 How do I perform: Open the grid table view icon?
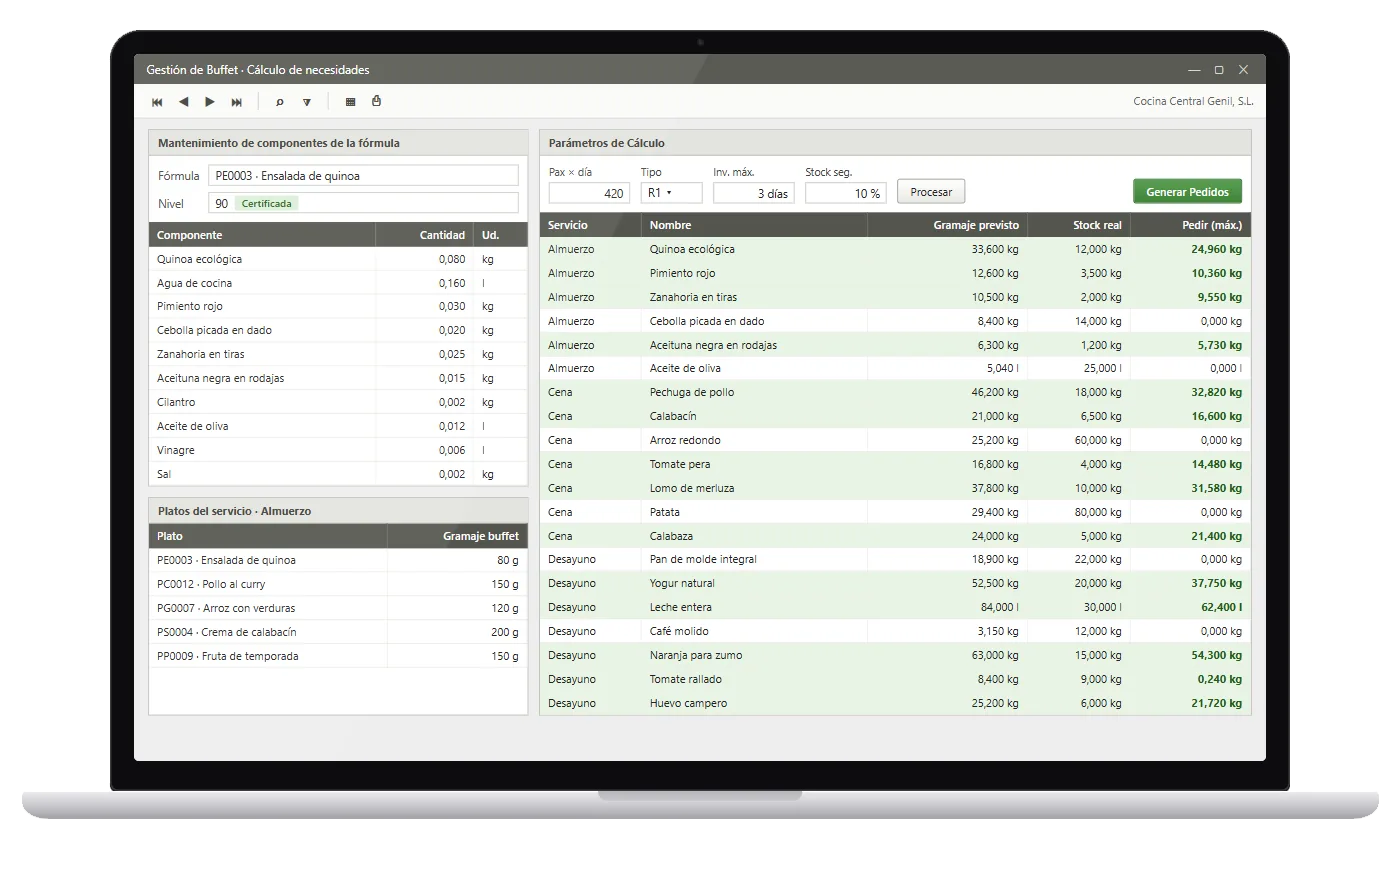click(350, 102)
